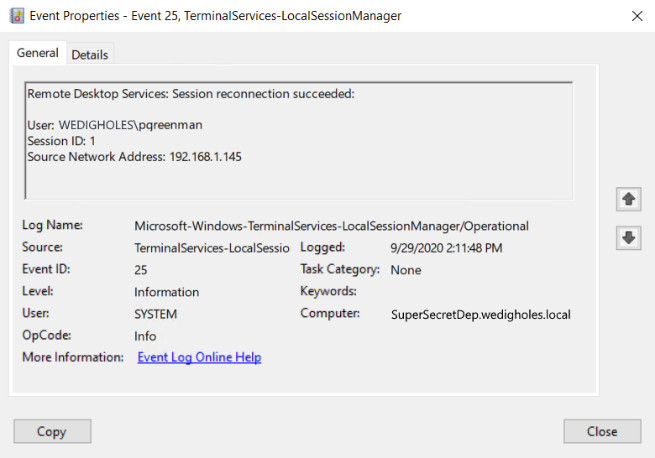Click the Level value Information
This screenshot has width=655, height=458.
point(167,292)
